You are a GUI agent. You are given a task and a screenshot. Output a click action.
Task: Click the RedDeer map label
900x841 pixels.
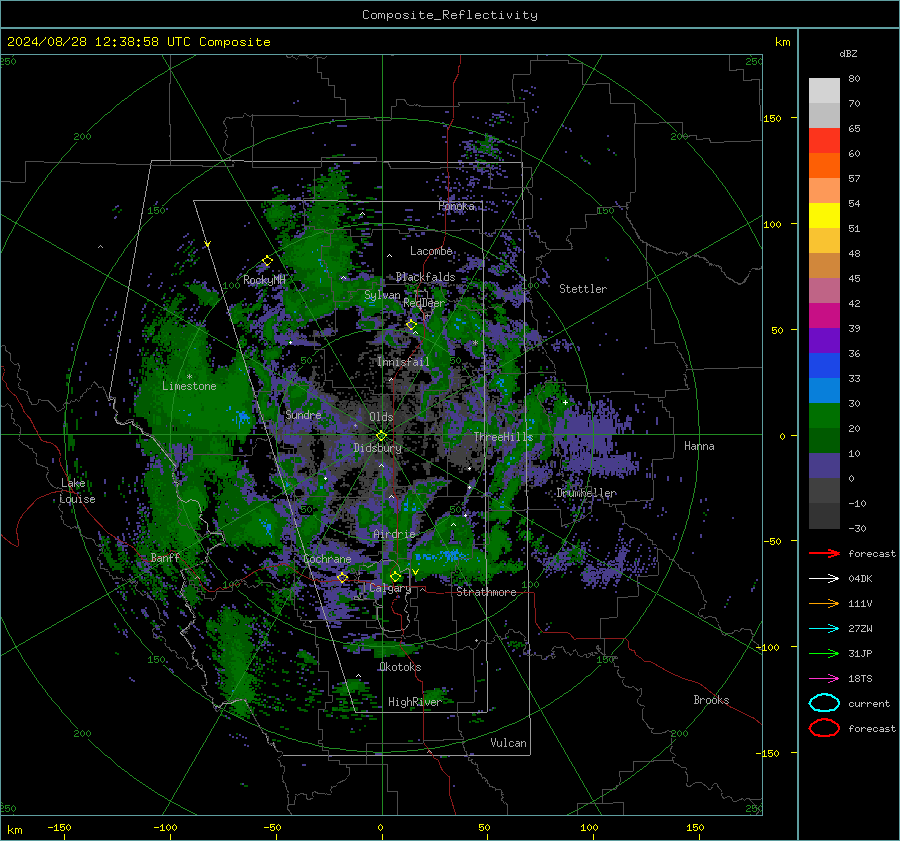coord(424,303)
